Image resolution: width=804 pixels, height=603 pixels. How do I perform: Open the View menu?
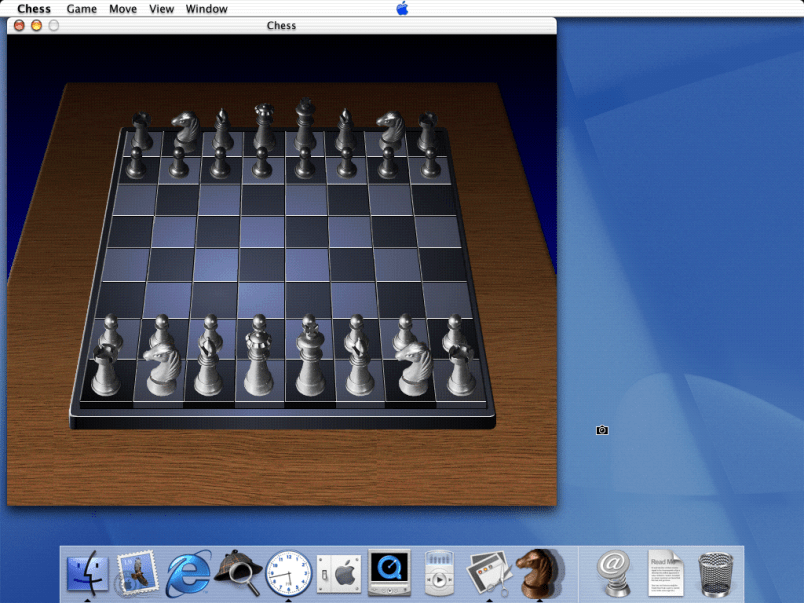click(161, 9)
